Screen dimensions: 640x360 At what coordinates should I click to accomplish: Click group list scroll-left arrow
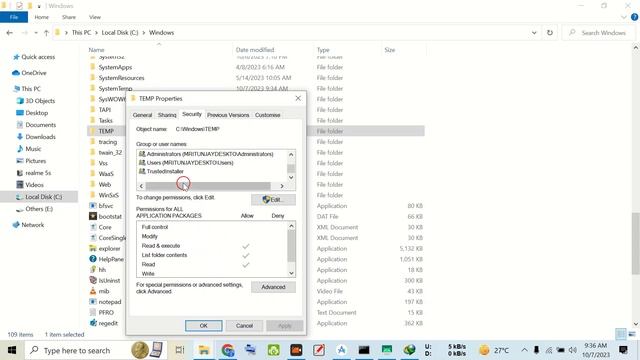(x=141, y=186)
